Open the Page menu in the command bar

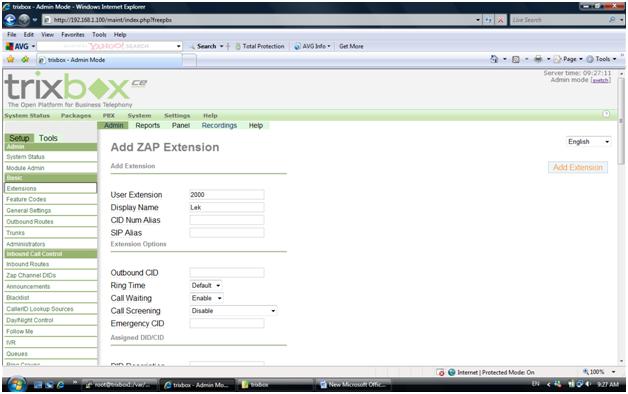[x=568, y=59]
